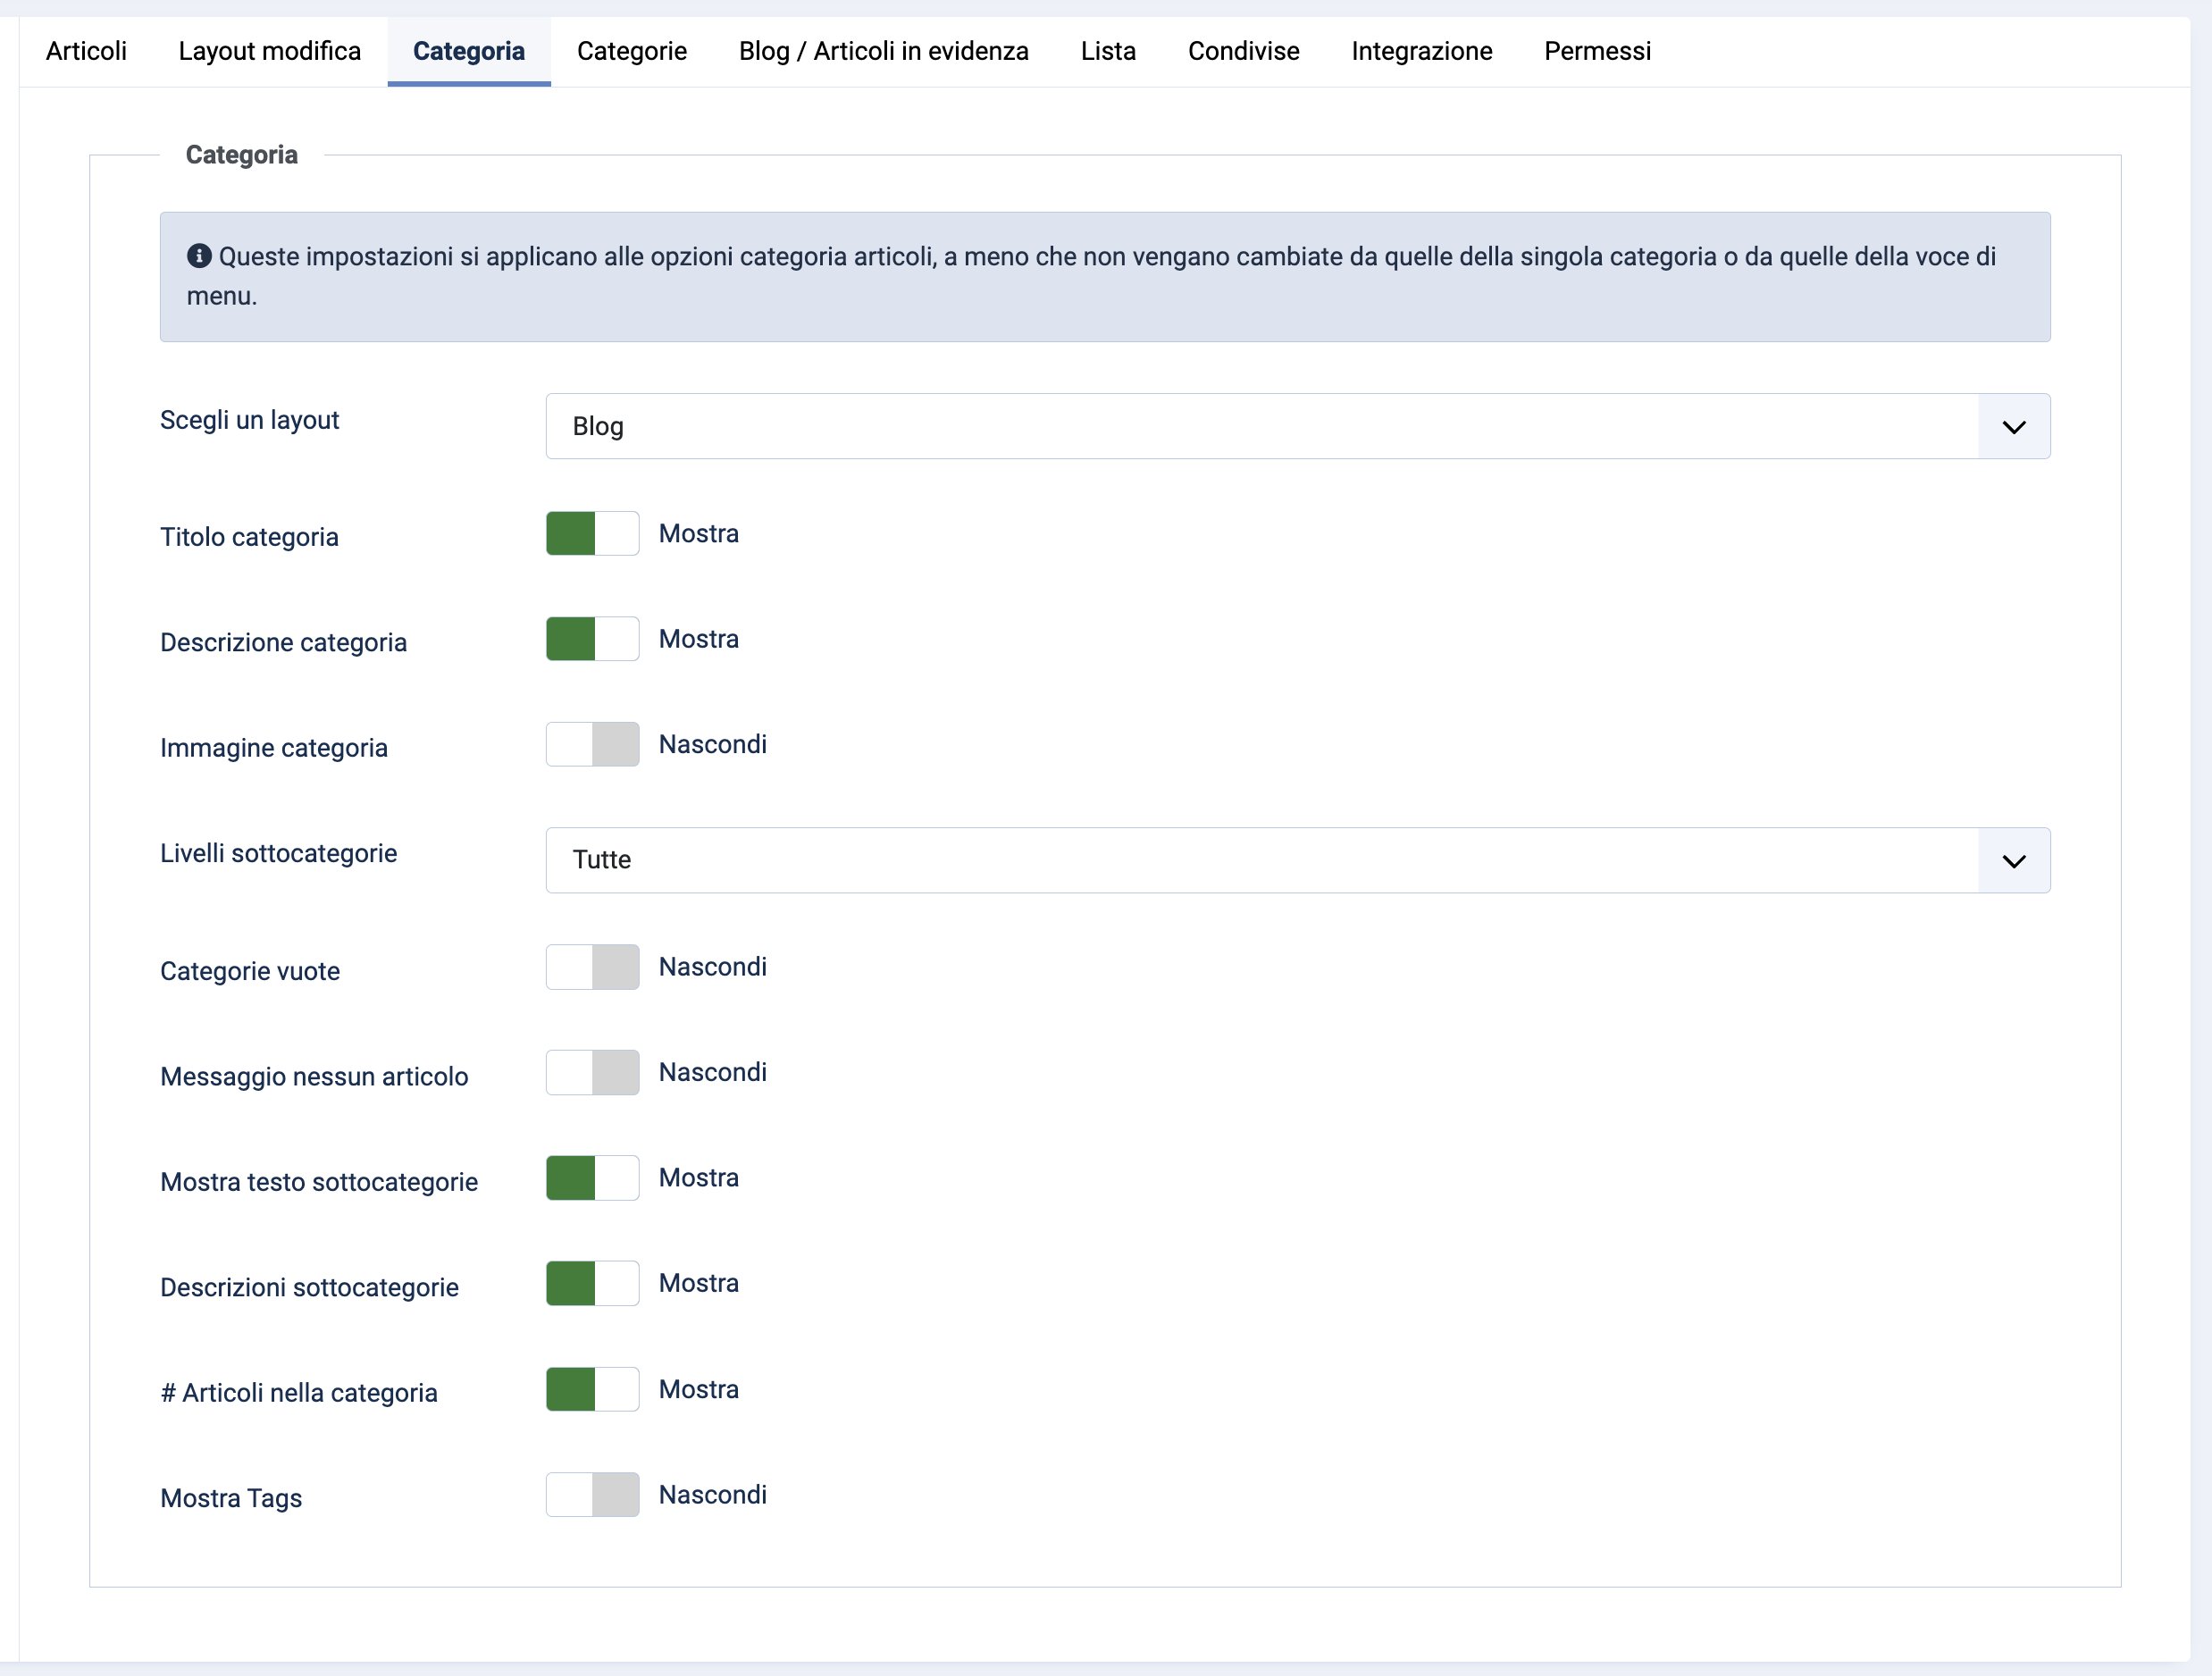Click the Mostra testo sottocategorie label
This screenshot has height=1676, width=2212.
coord(319,1182)
